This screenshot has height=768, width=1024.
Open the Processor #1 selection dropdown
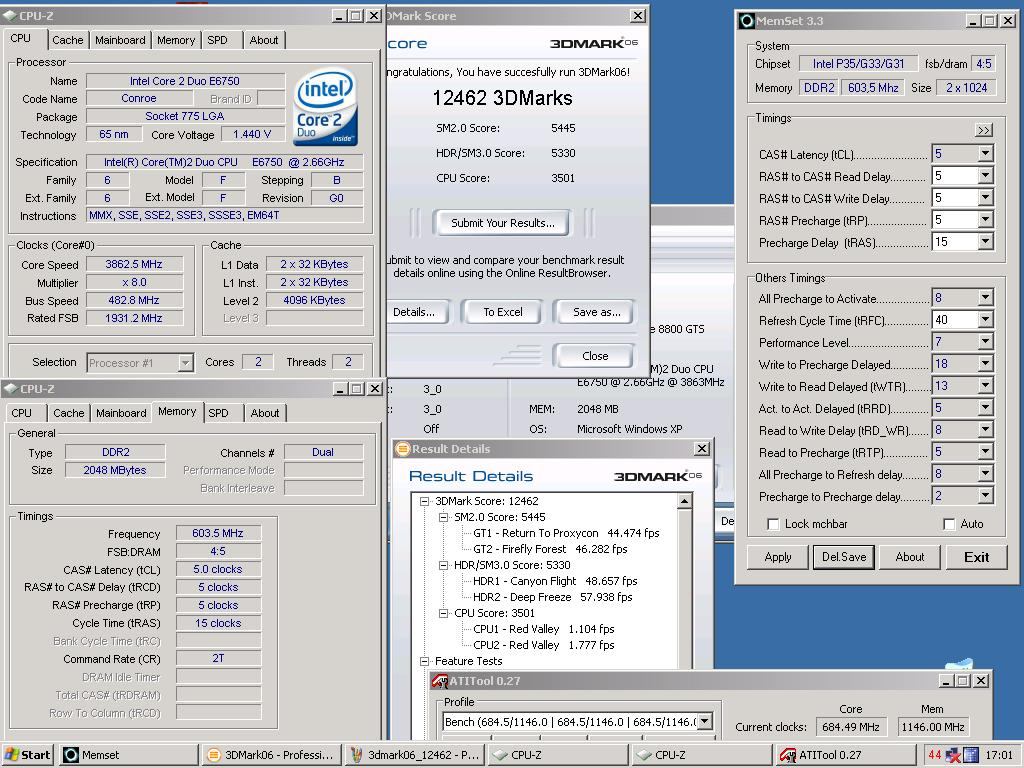tap(185, 362)
